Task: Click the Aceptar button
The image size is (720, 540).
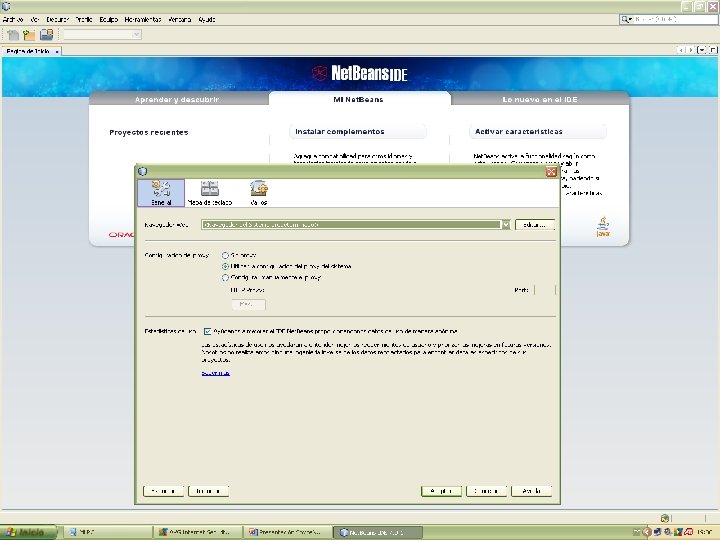Action: 441,491
